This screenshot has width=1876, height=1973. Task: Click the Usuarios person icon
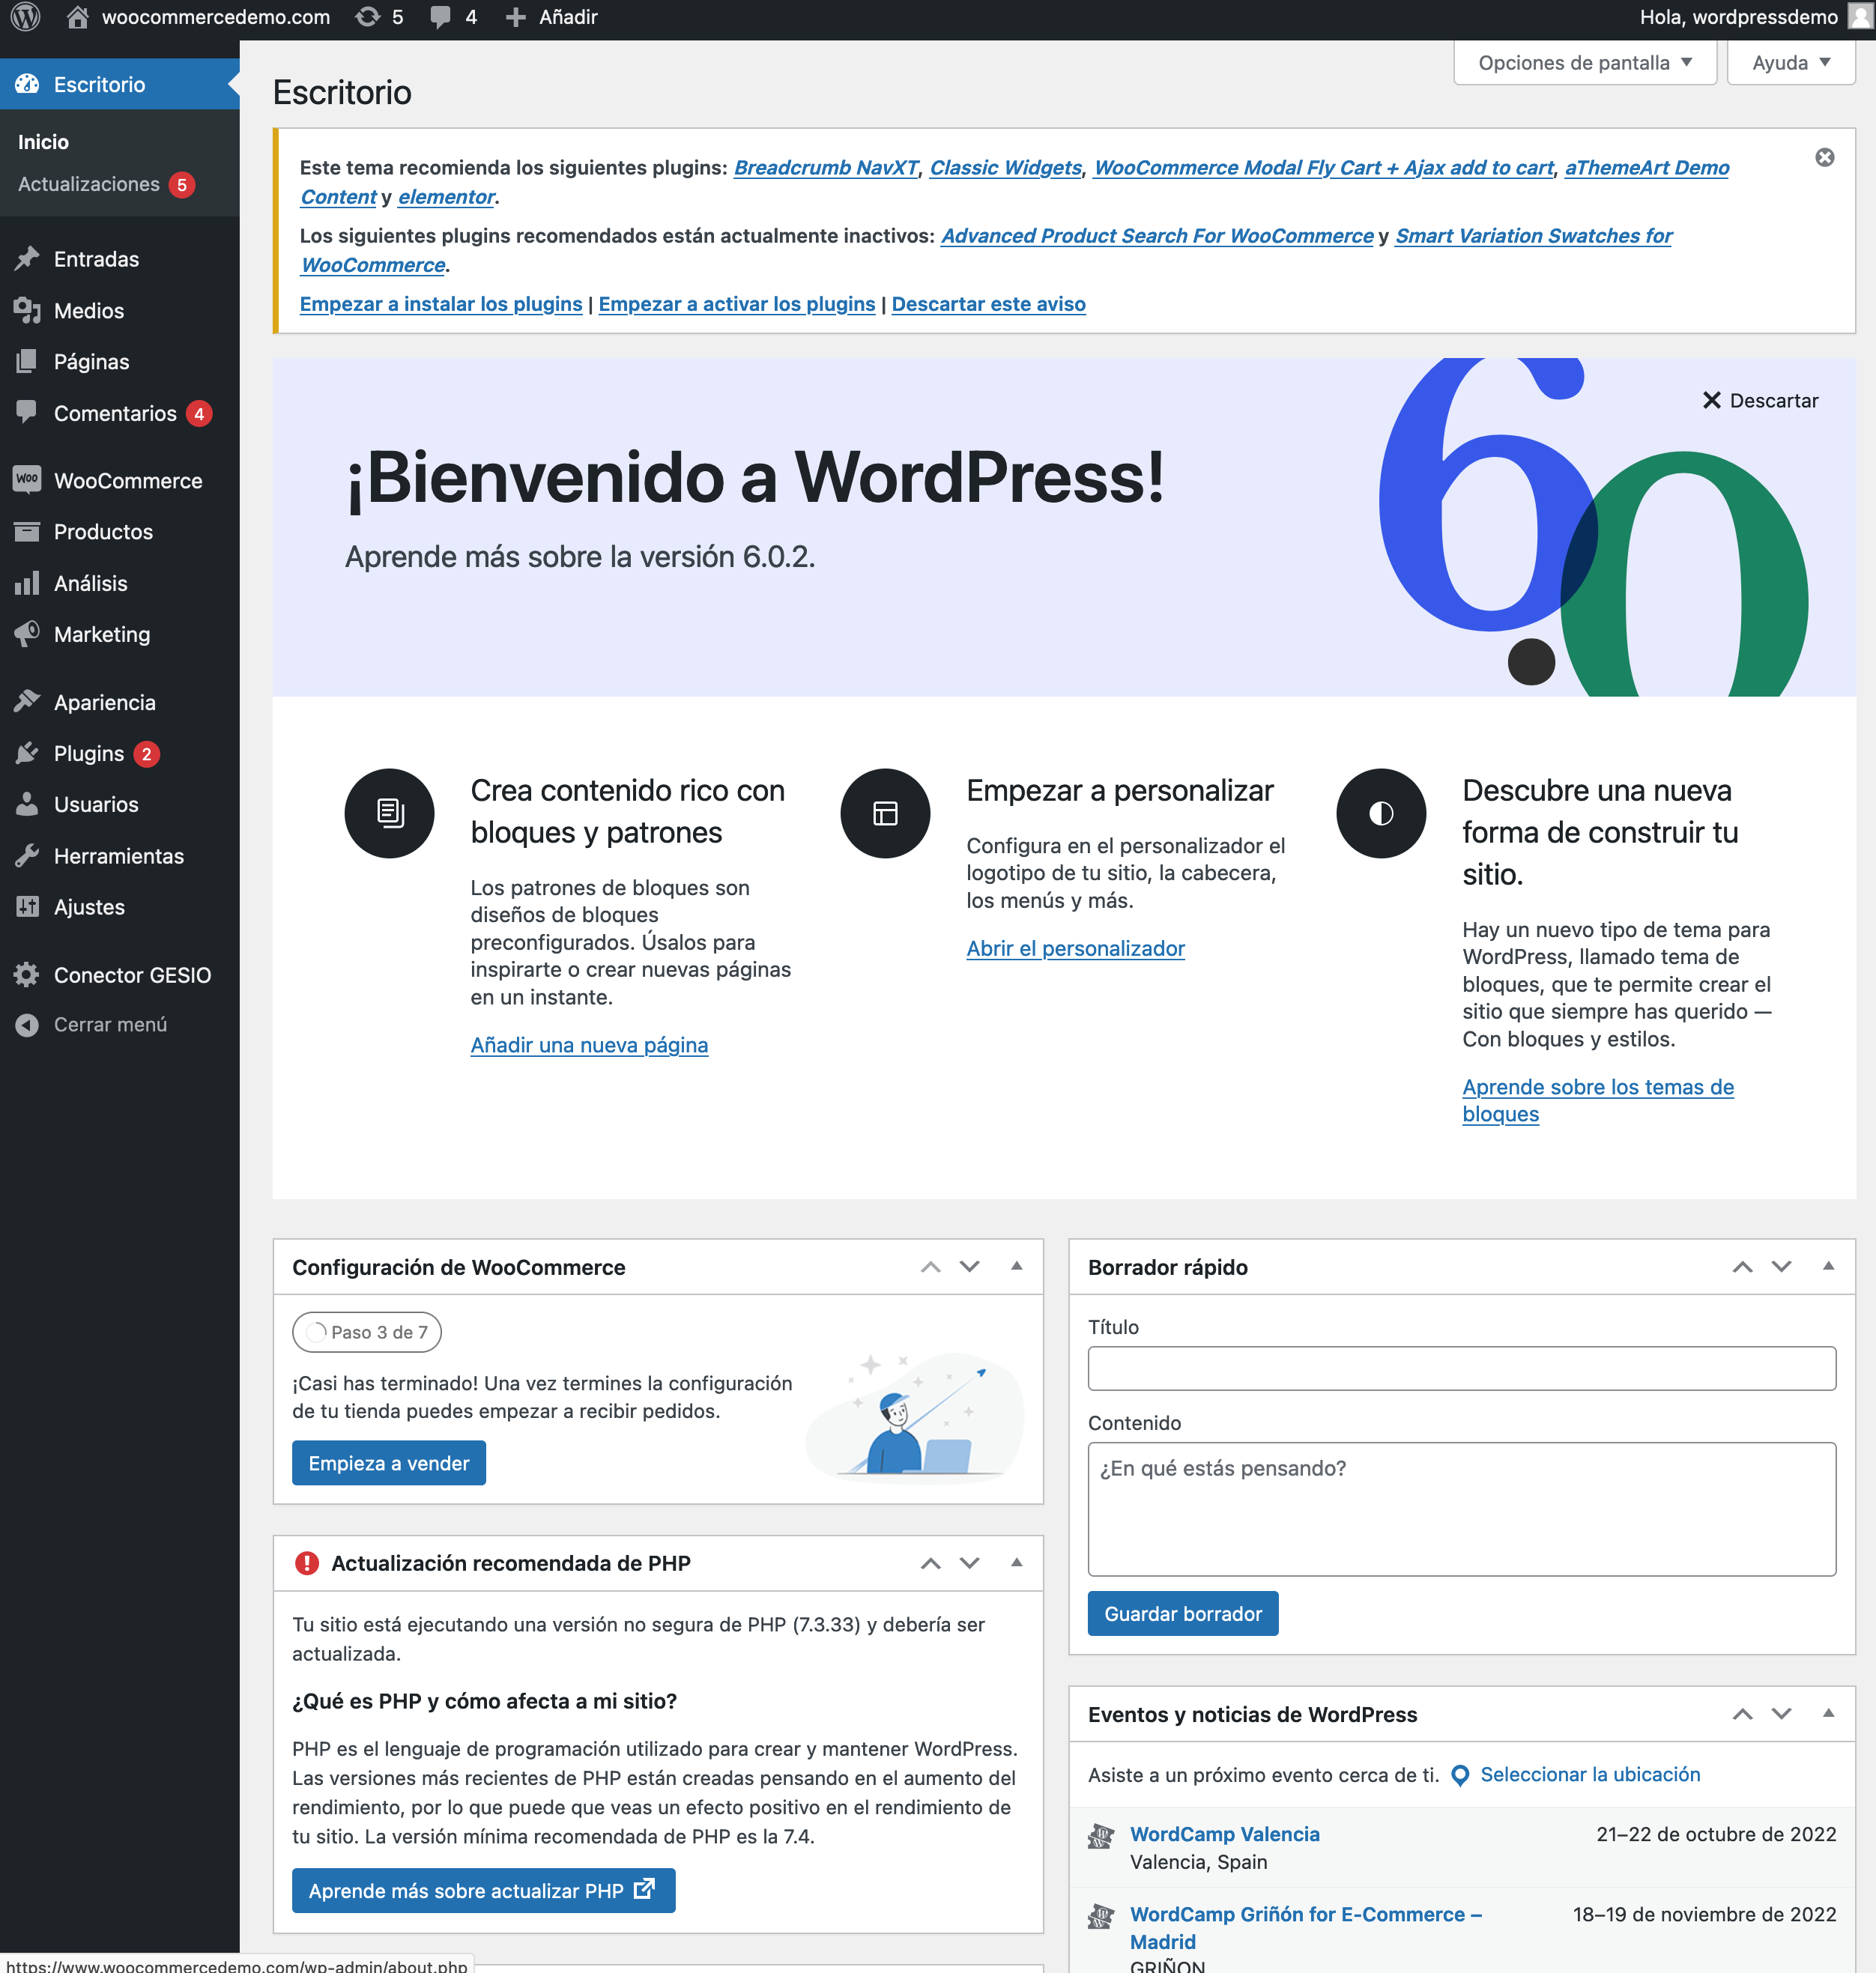click(x=27, y=804)
